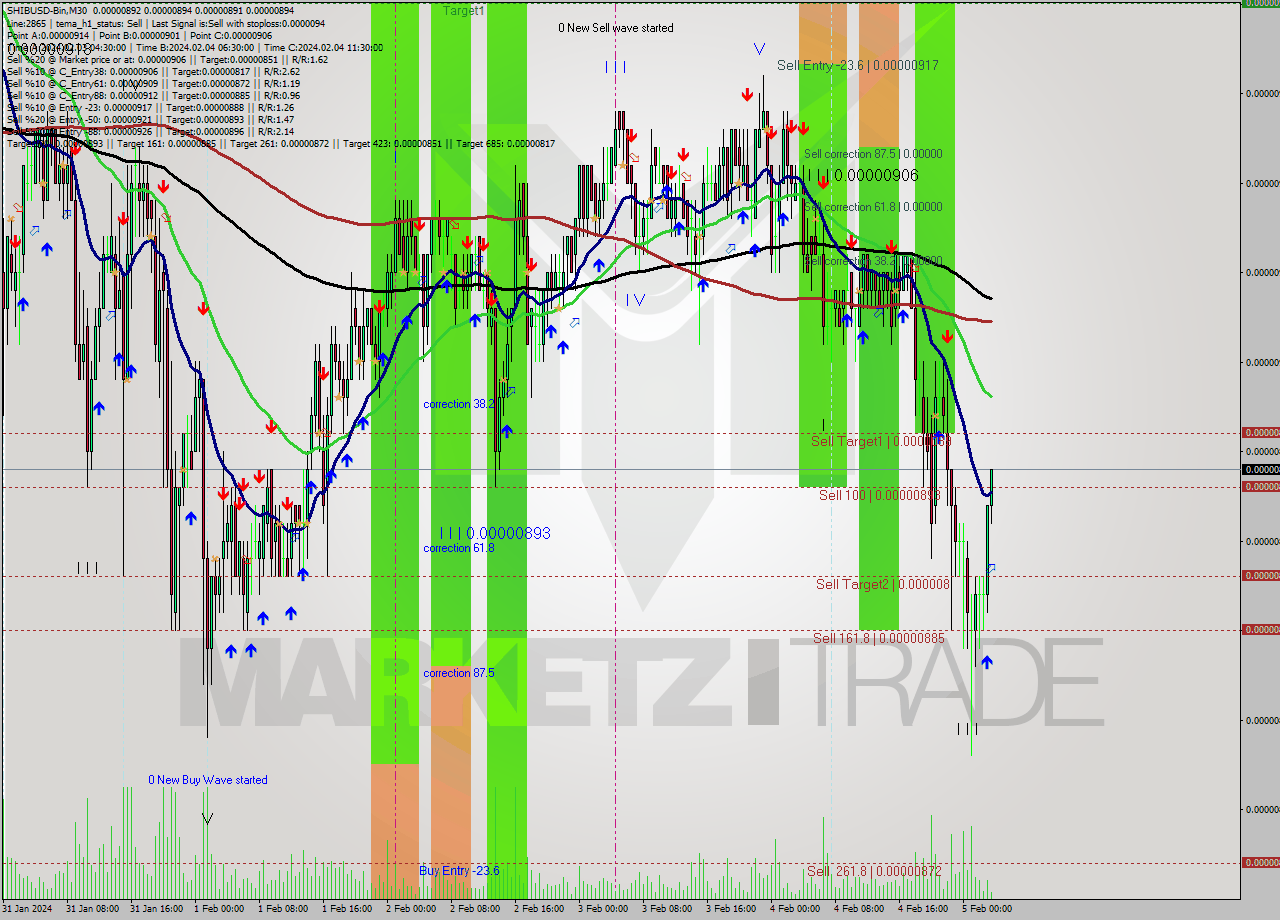
Task: Select the '0 New Buy Wave started' label
Action: (208, 780)
